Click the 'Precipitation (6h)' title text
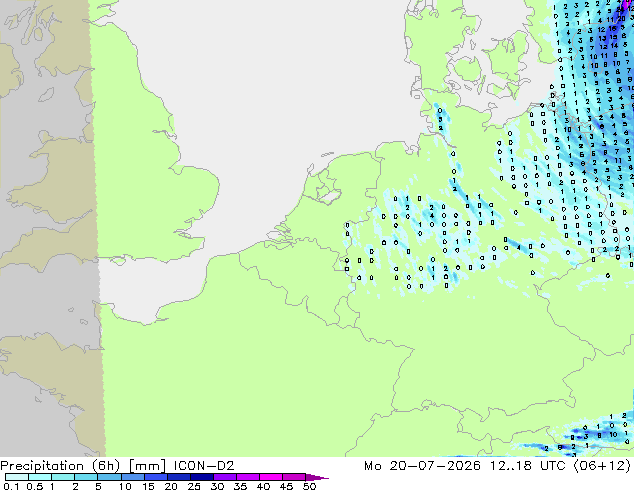Screen dimensions: 634x490 [x=60, y=466]
